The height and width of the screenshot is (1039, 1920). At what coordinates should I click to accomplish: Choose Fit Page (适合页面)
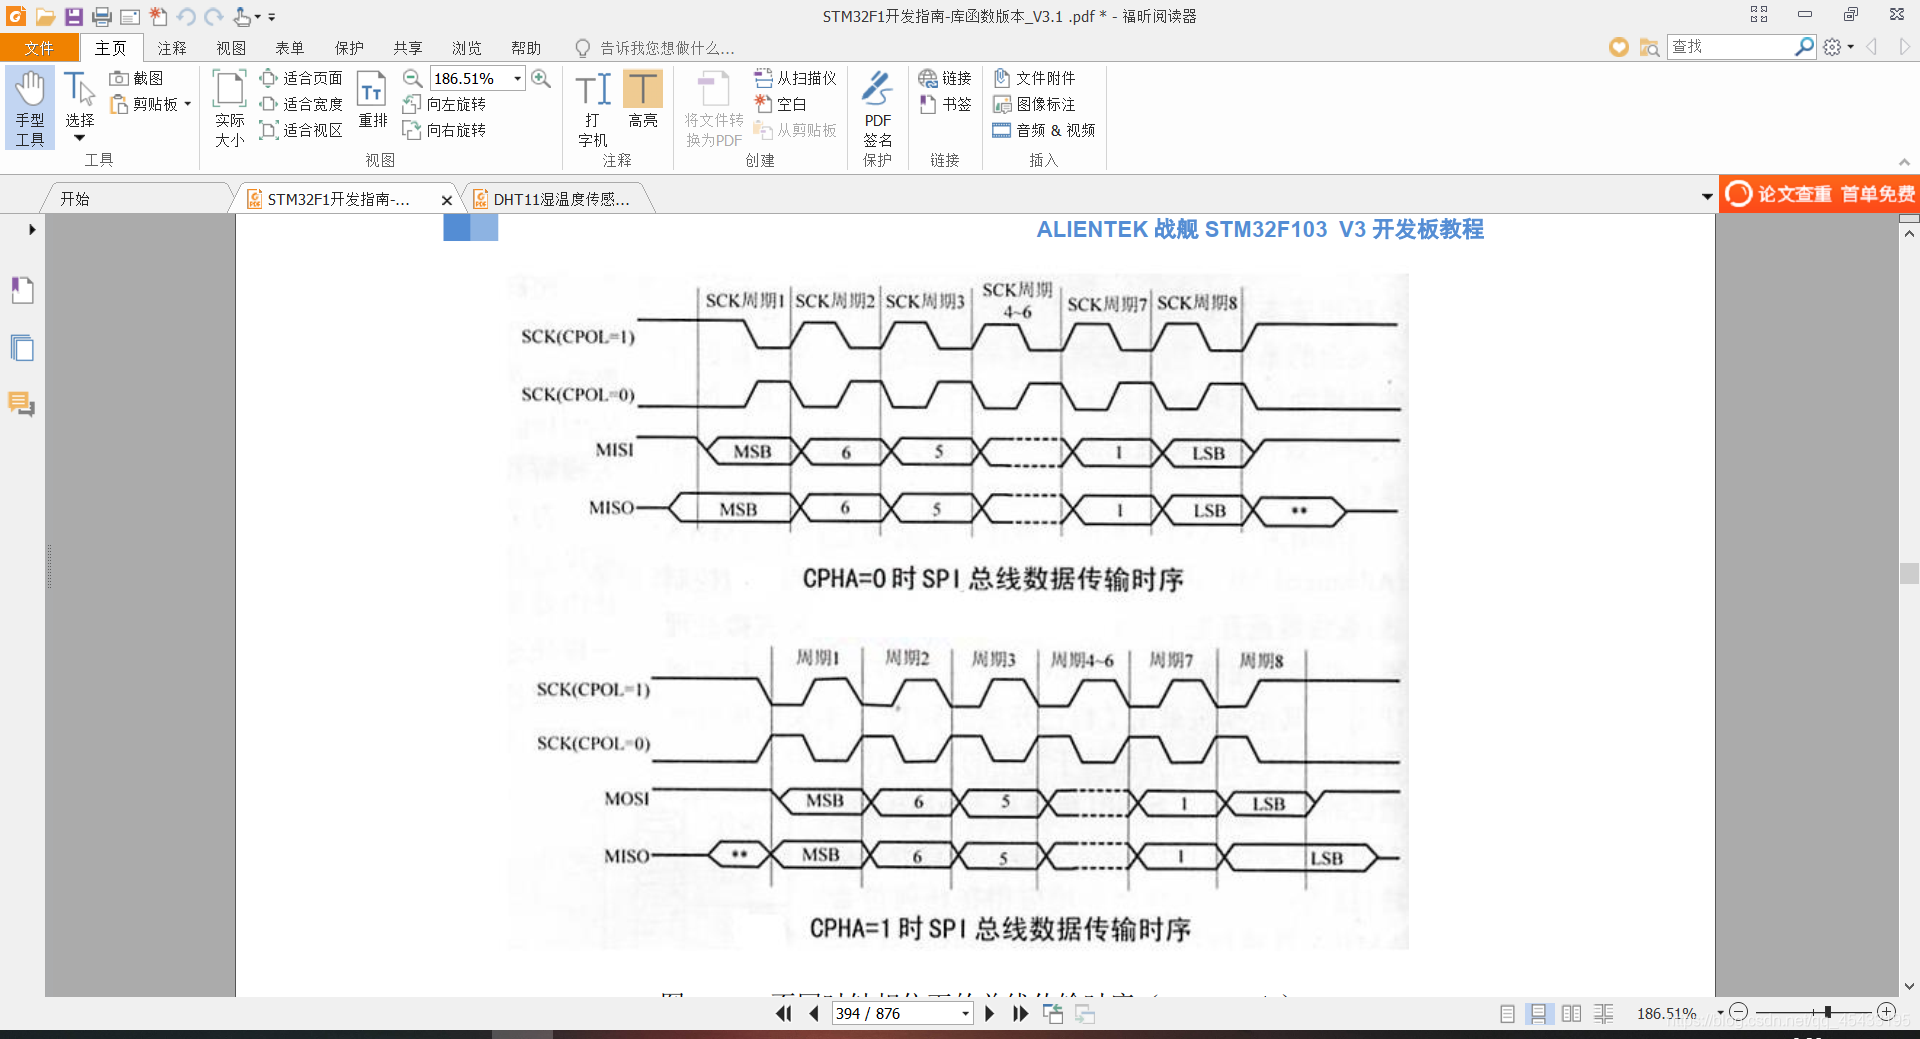coord(301,78)
